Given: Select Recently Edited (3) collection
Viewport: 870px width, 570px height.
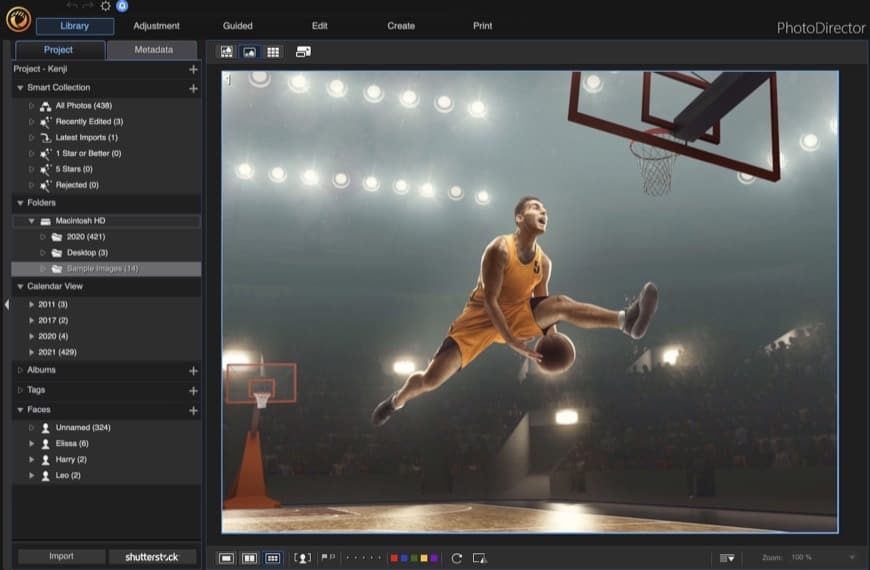Looking at the screenshot, I should [89, 122].
